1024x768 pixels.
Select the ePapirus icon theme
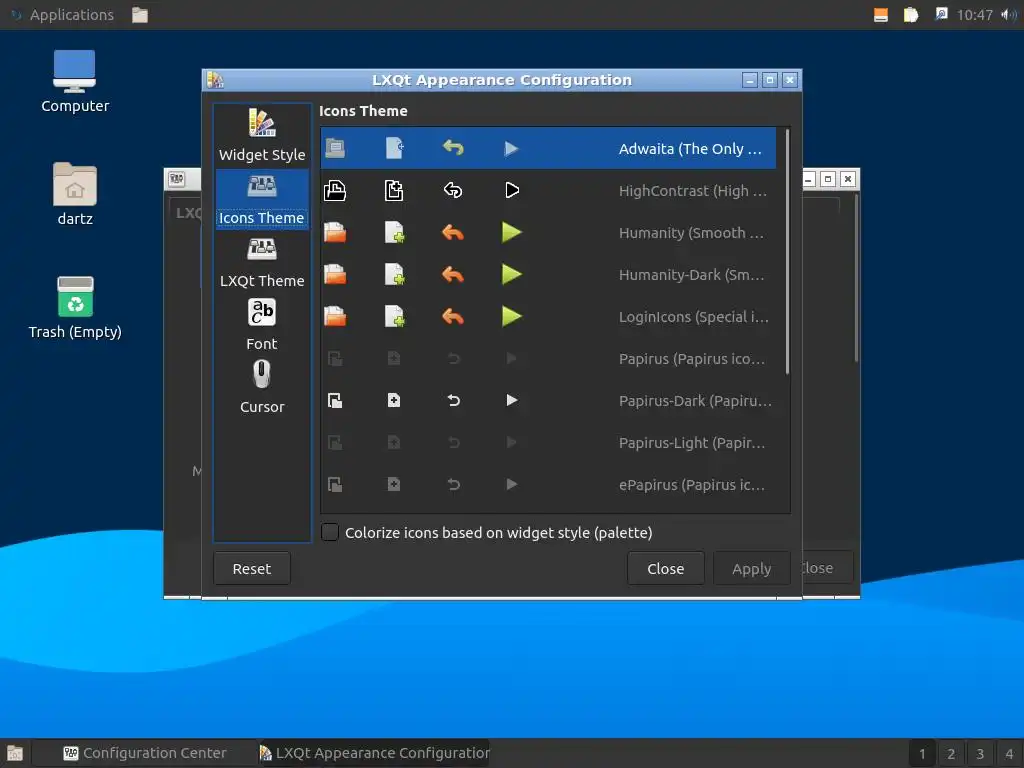(x=549, y=485)
